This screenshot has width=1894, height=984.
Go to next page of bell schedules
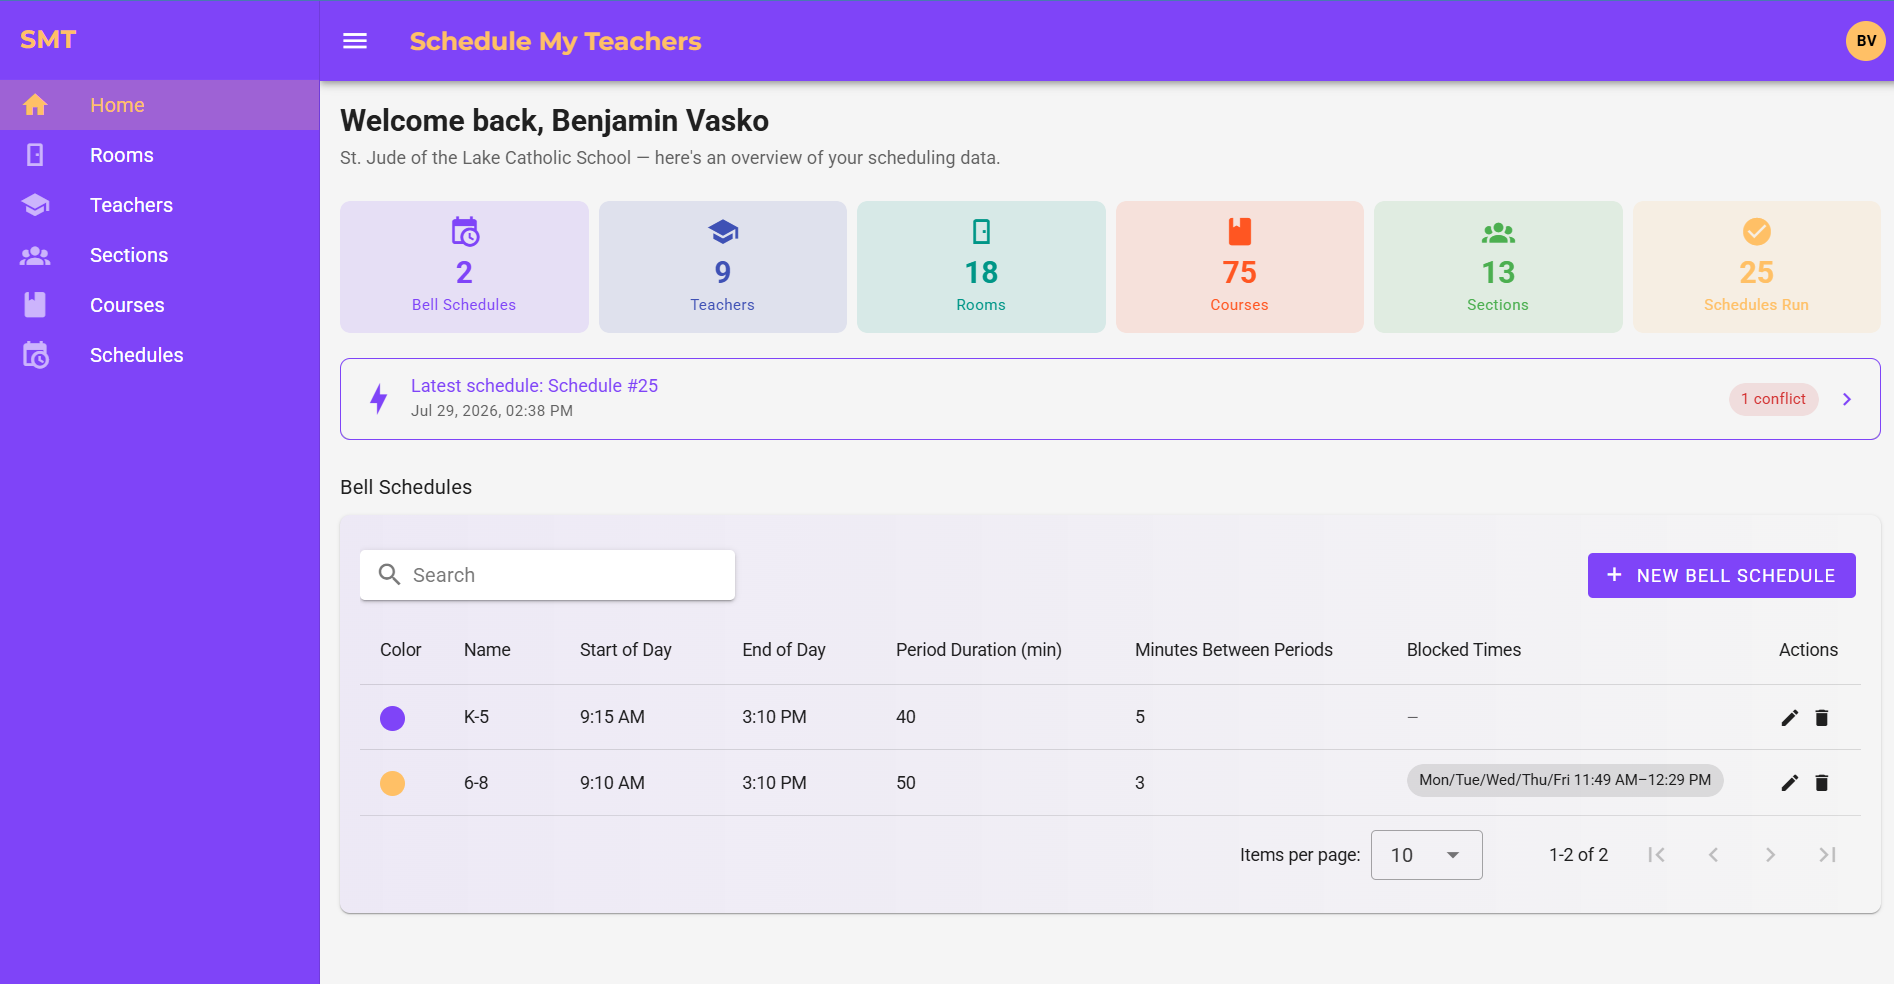(x=1770, y=855)
